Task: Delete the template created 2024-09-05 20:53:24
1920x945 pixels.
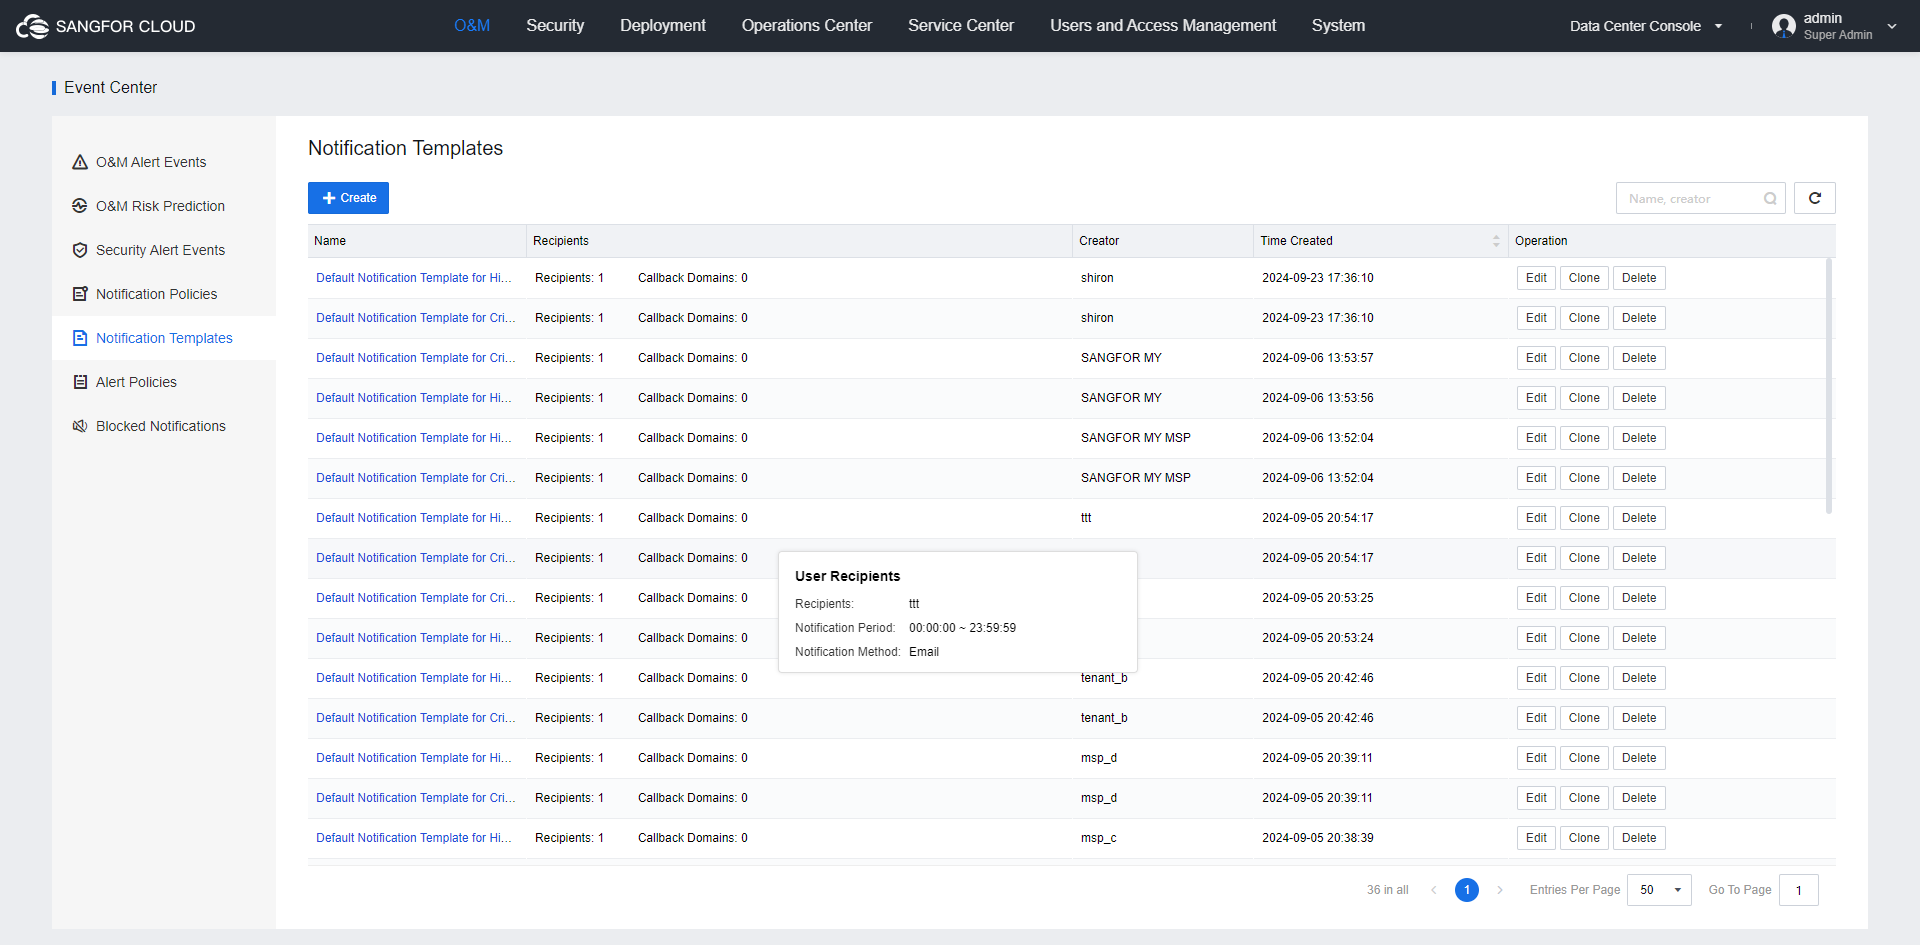Action: point(1639,638)
